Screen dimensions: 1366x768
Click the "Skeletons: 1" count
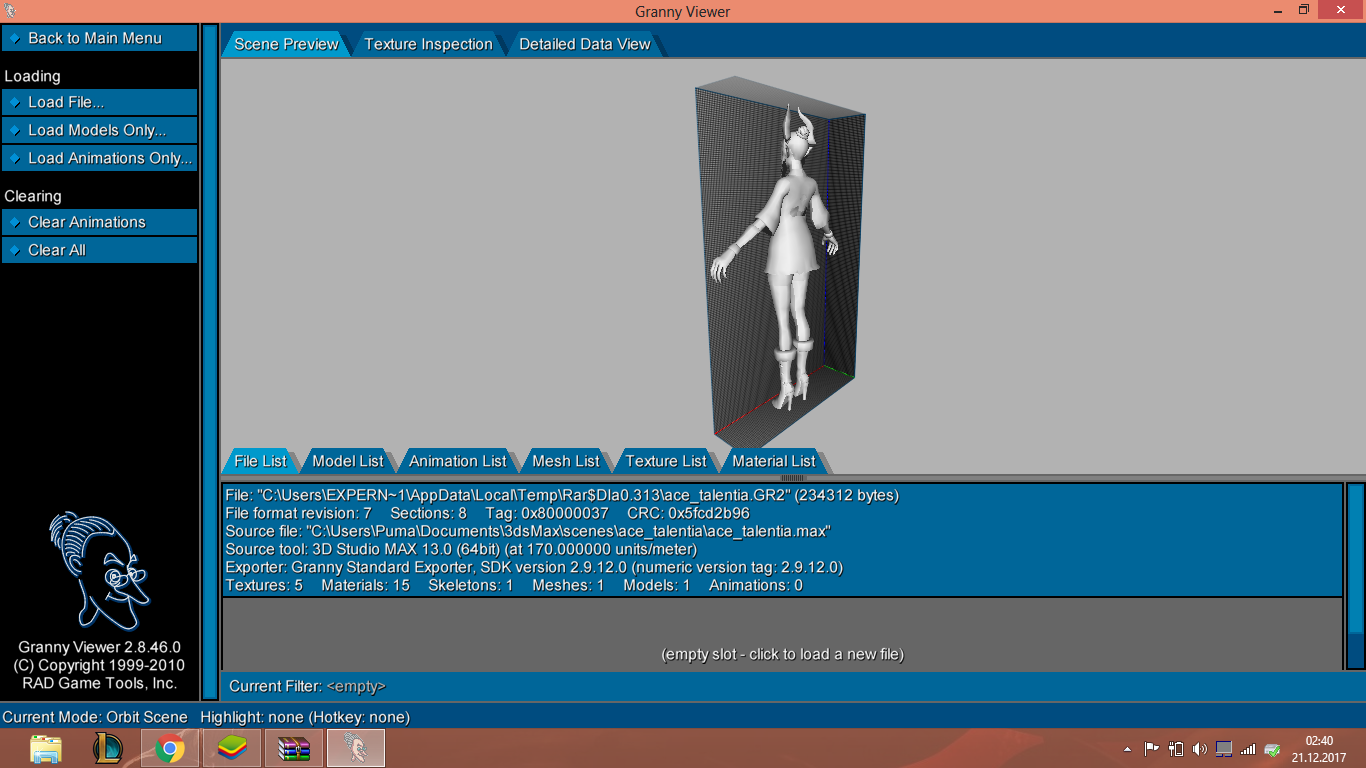[x=470, y=585]
